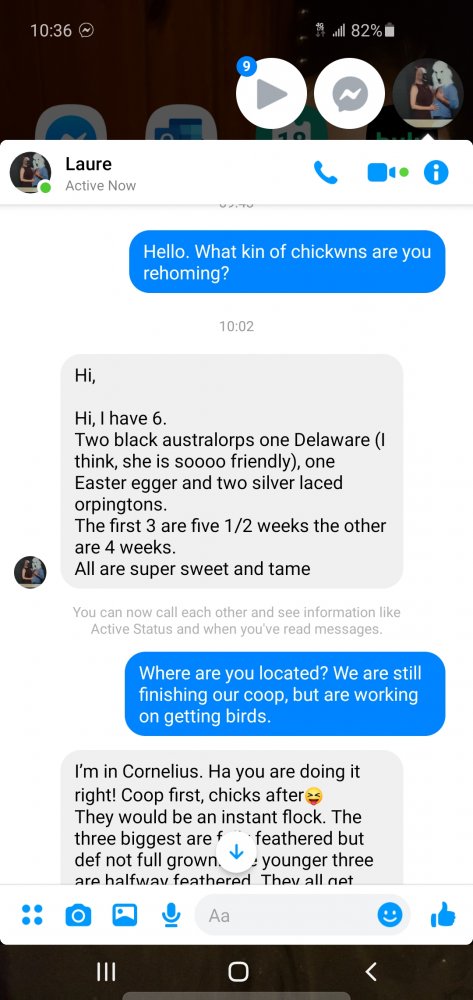Screen dimensions: 473x1000
Task: Open the Messenger chat head bubble
Action: tap(349, 94)
